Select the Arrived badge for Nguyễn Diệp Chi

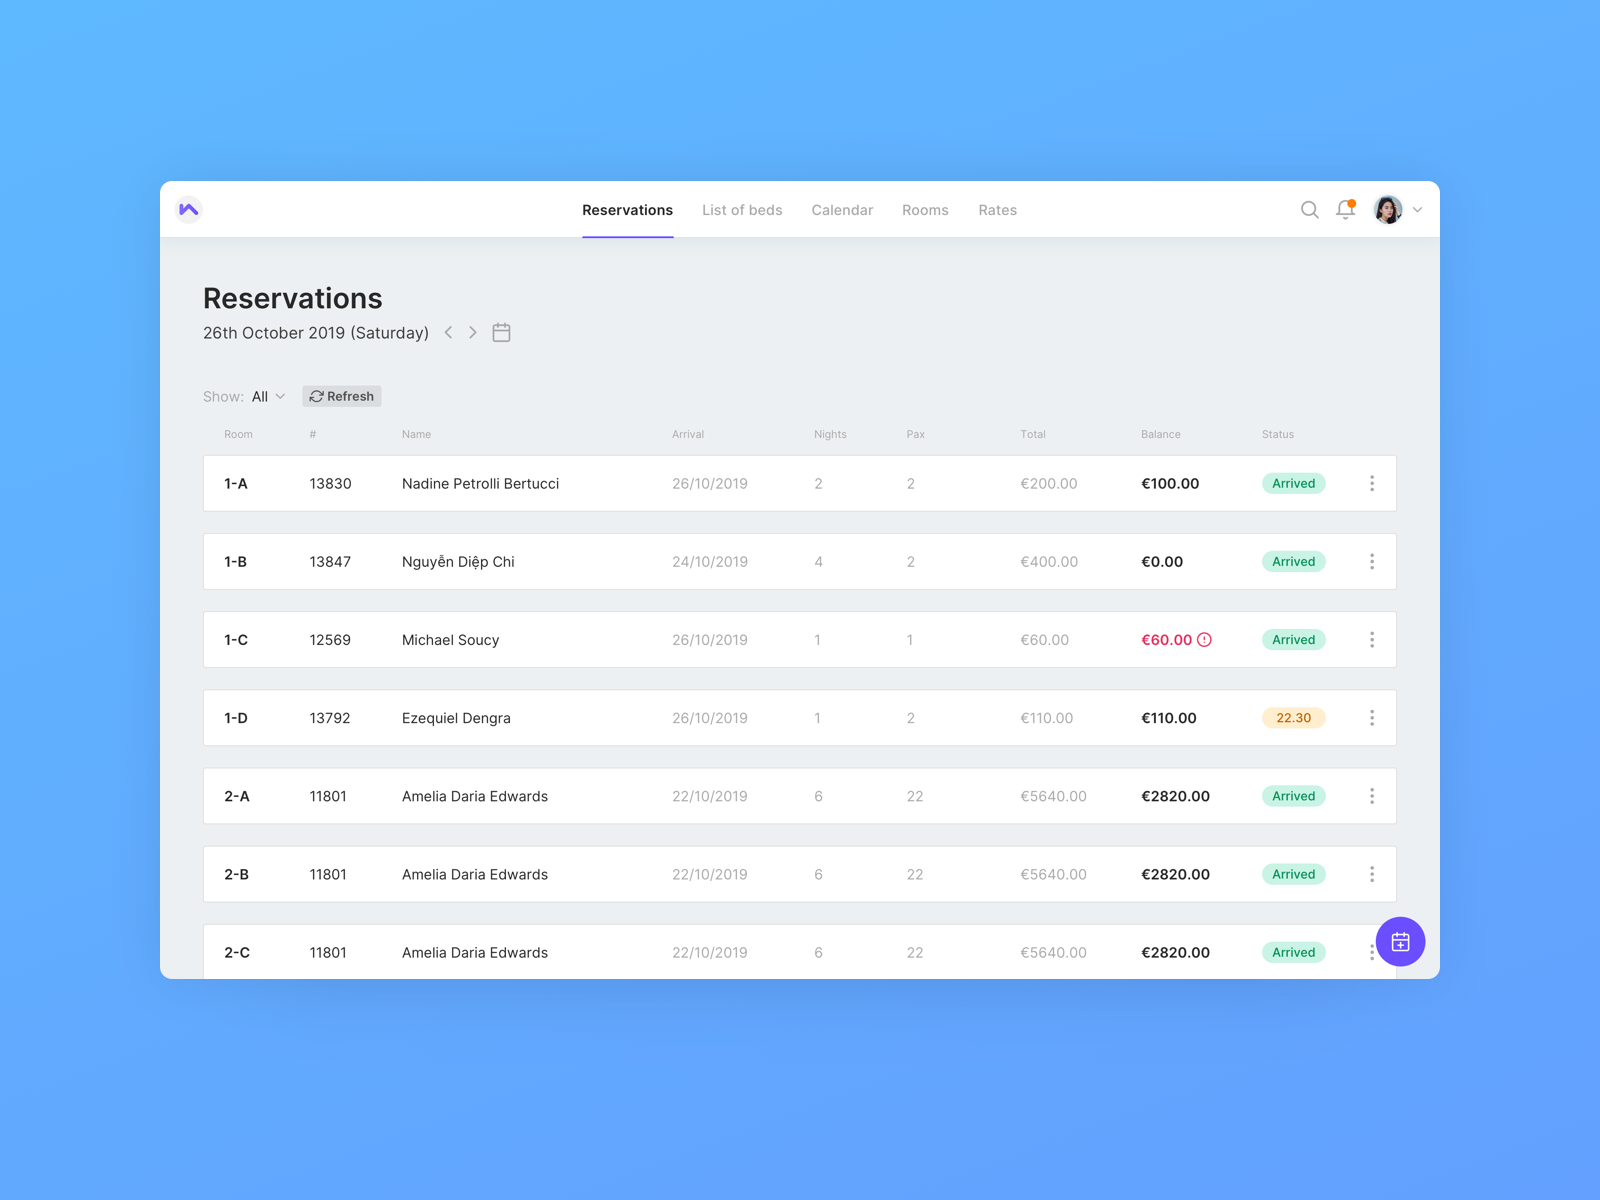coord(1293,561)
